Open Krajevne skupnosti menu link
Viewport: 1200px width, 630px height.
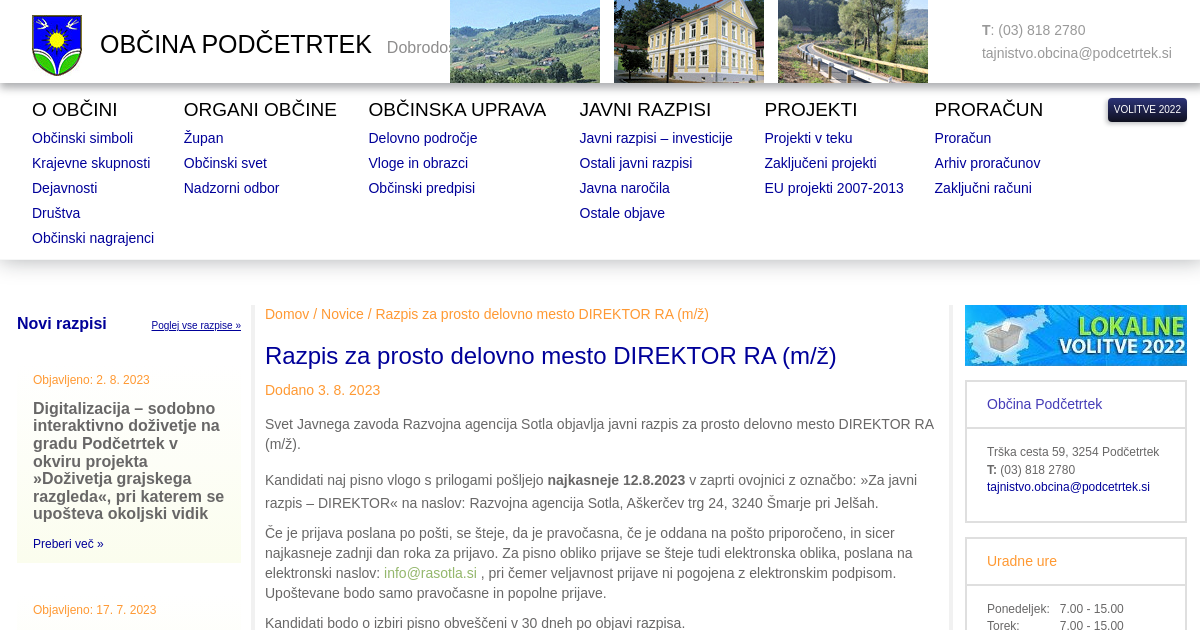pyautogui.click(x=91, y=163)
